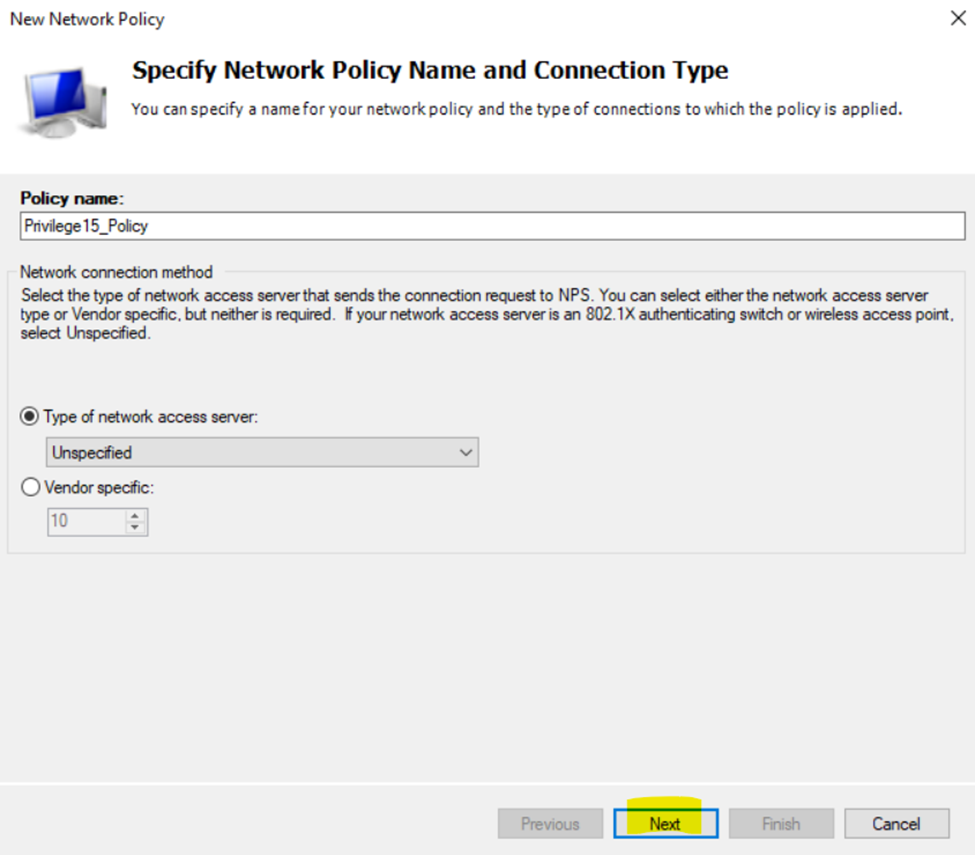975x855 pixels.
Task: Click the Type of network access server label text
Action: pyautogui.click(x=150, y=416)
